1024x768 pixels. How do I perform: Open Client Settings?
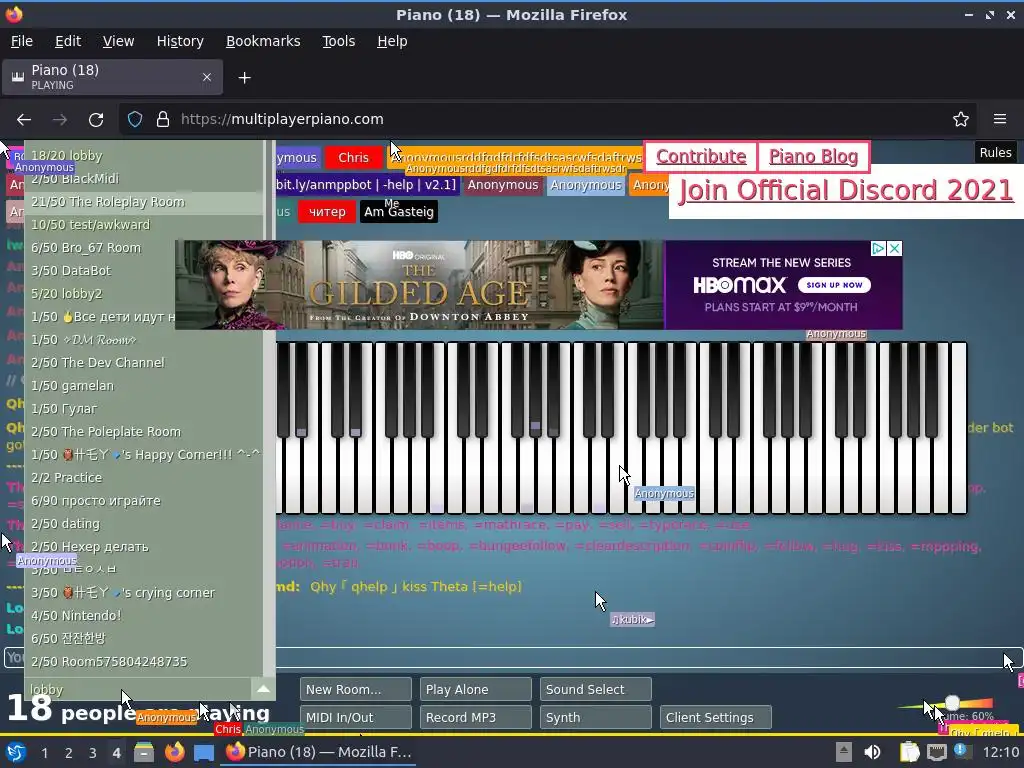pyautogui.click(x=716, y=718)
